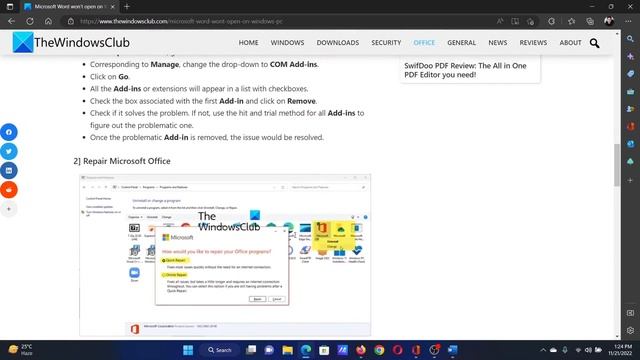Open the Microsoft 365 icon in Edge sidebar
This screenshot has height=360, width=640.
click(630, 127)
